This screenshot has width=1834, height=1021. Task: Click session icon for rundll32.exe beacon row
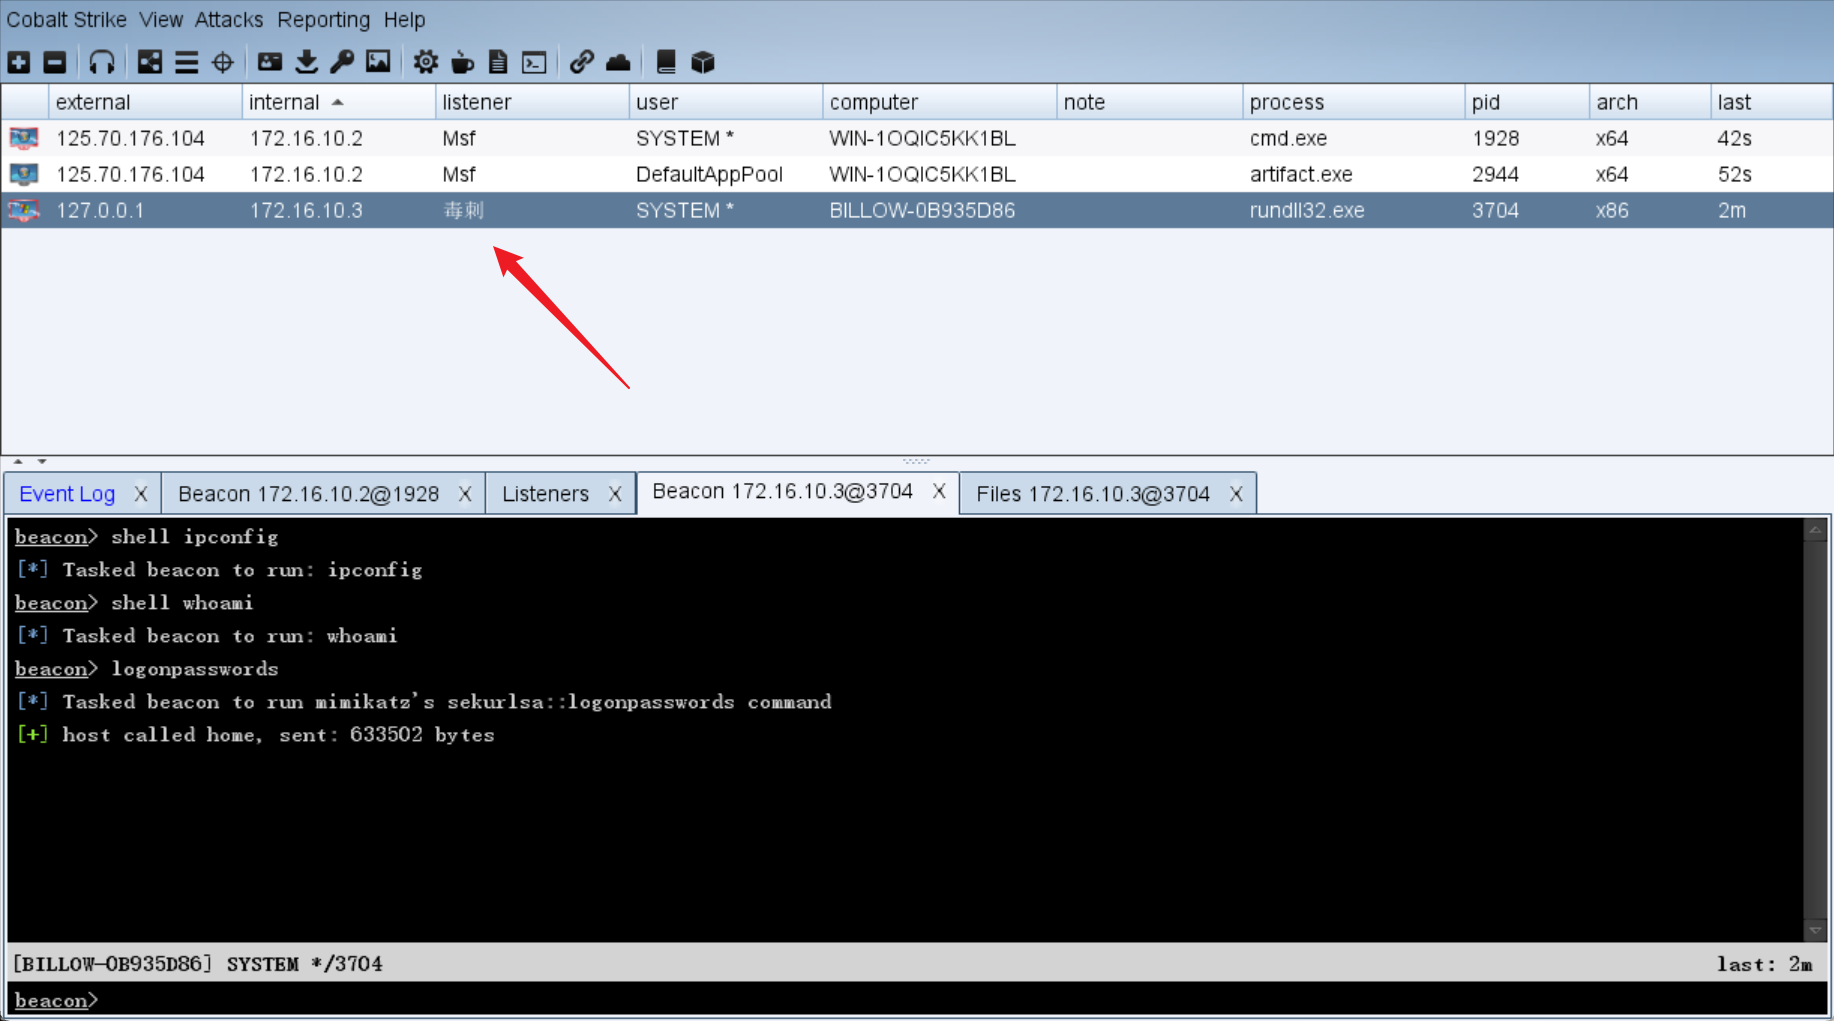[24, 210]
